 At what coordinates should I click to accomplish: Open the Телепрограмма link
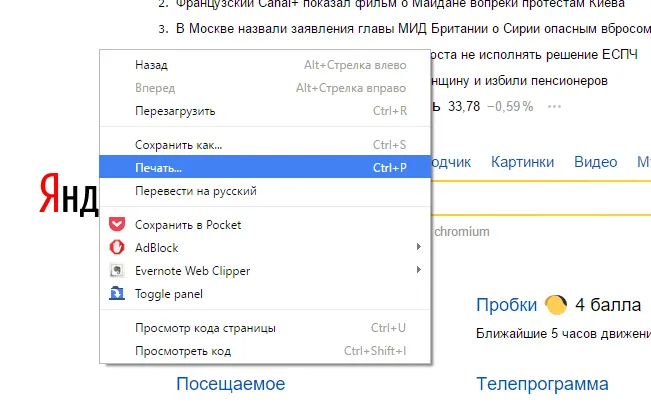coord(542,384)
